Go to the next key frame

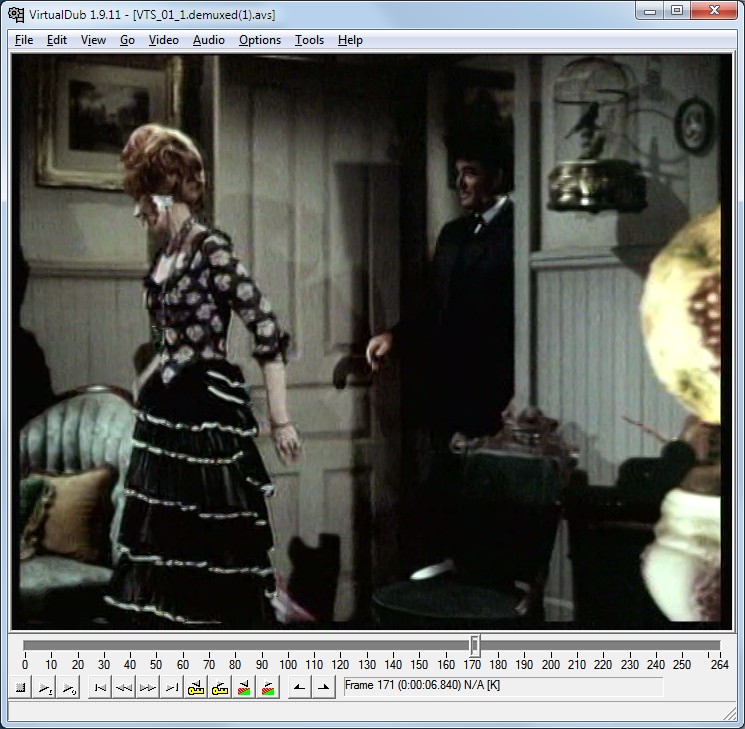(x=220, y=687)
